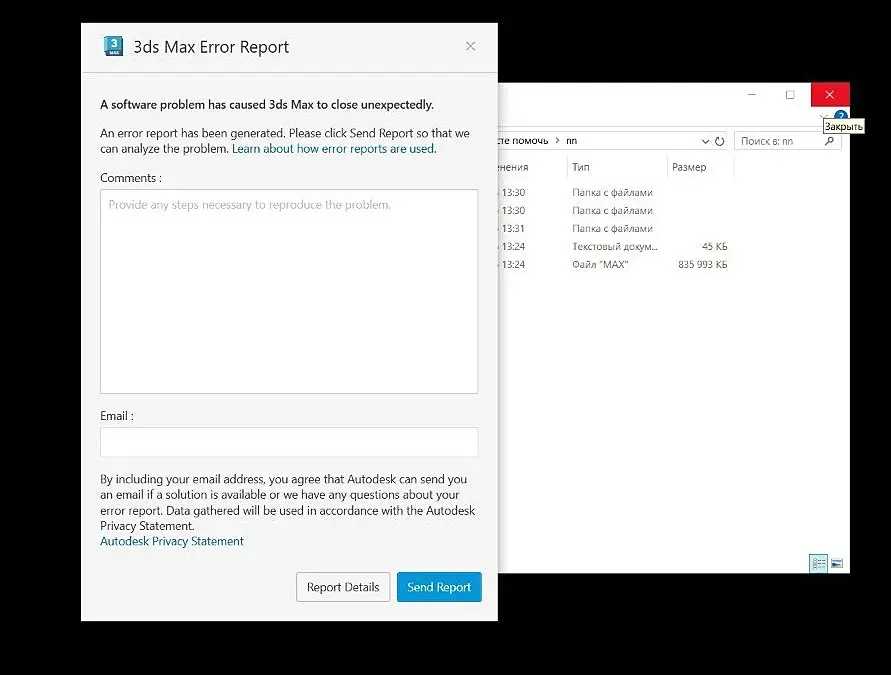891x675 pixels.
Task: Click the magnifier search icon
Action: point(830,141)
